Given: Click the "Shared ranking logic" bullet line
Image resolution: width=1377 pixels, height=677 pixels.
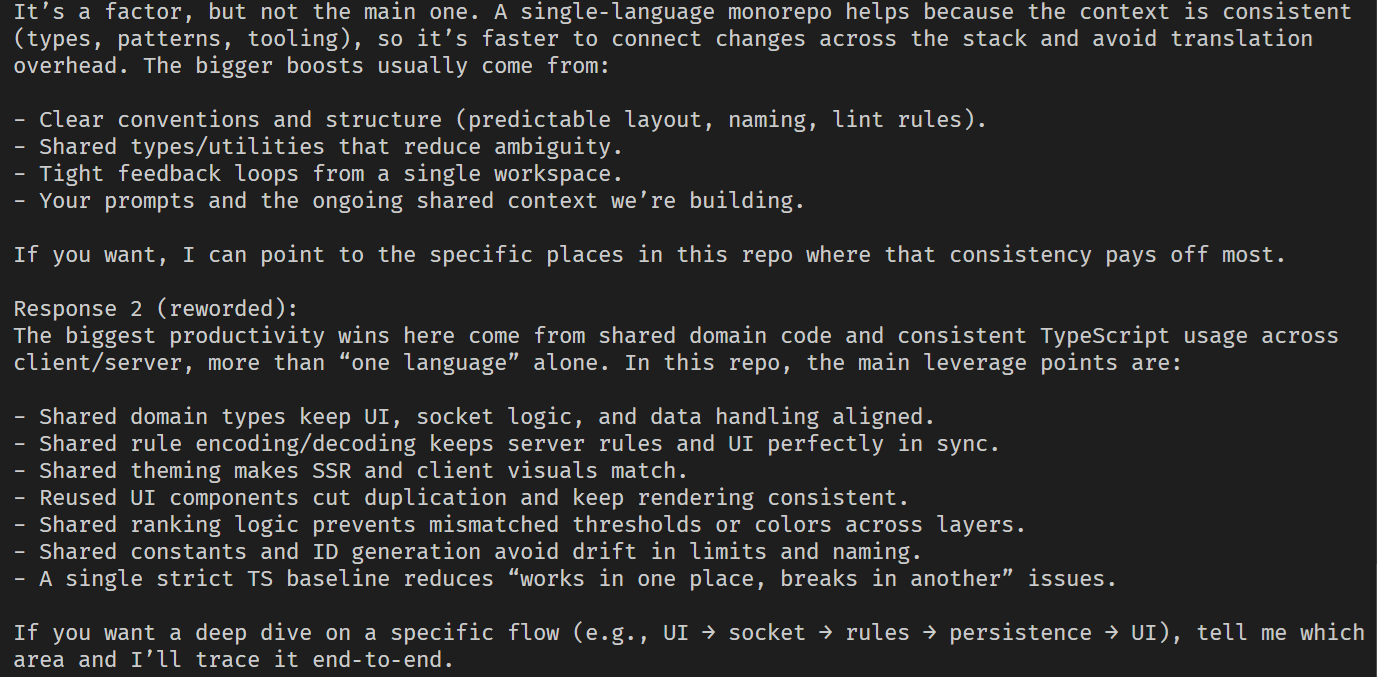Looking at the screenshot, I should [532, 525].
